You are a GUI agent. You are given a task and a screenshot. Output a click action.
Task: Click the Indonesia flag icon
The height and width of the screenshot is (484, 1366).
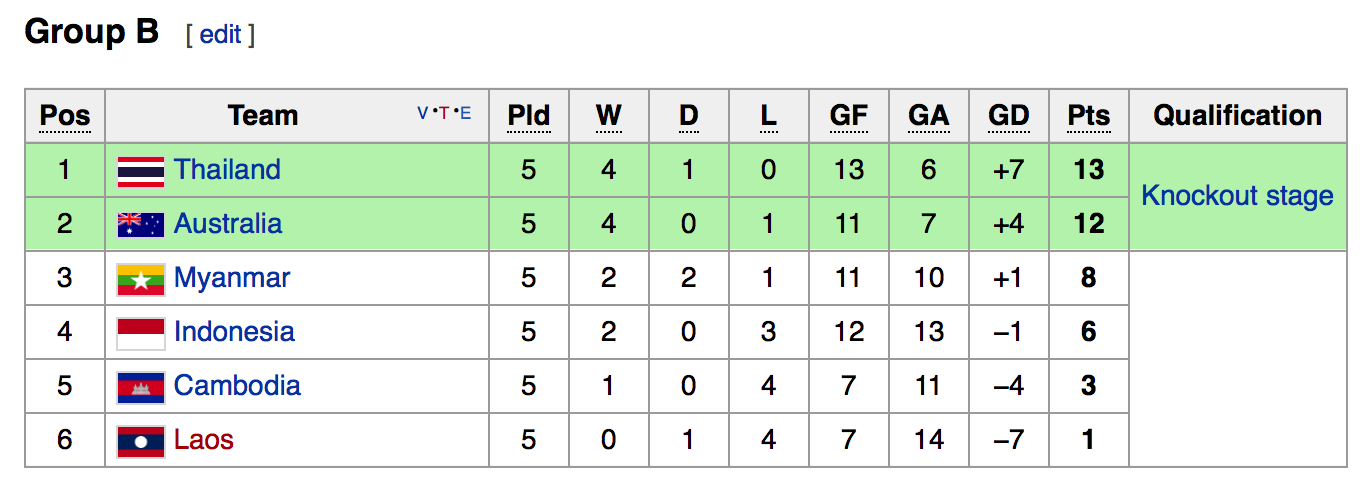(141, 333)
